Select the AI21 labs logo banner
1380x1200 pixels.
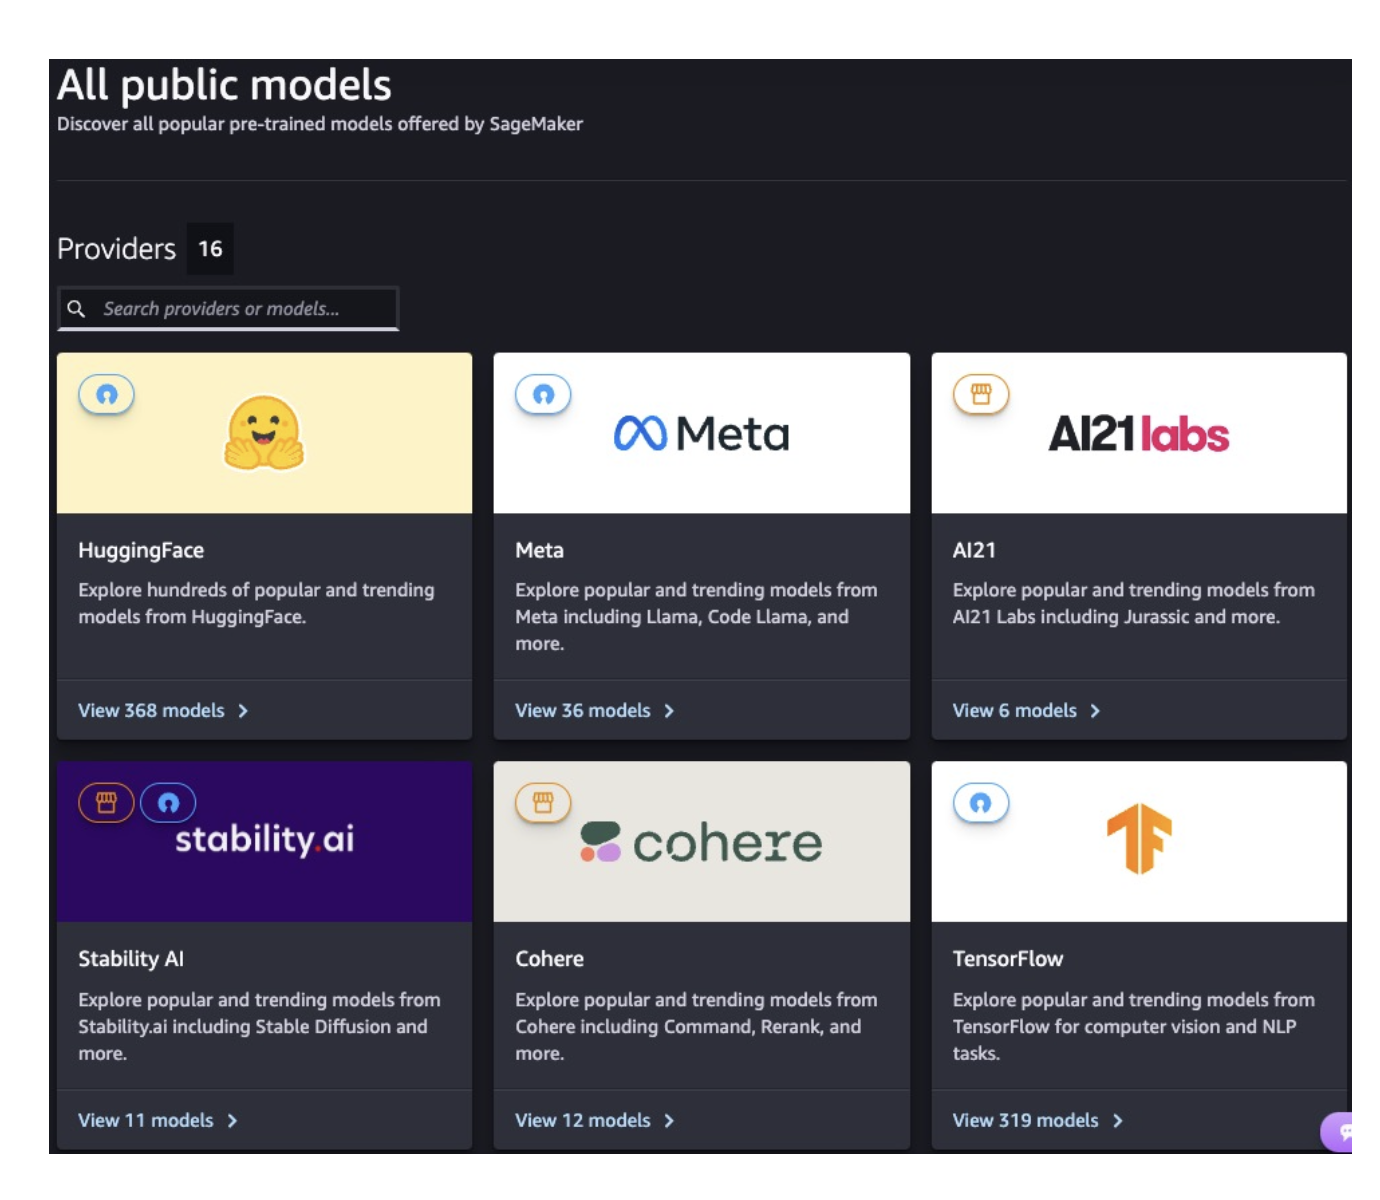coord(1138,434)
